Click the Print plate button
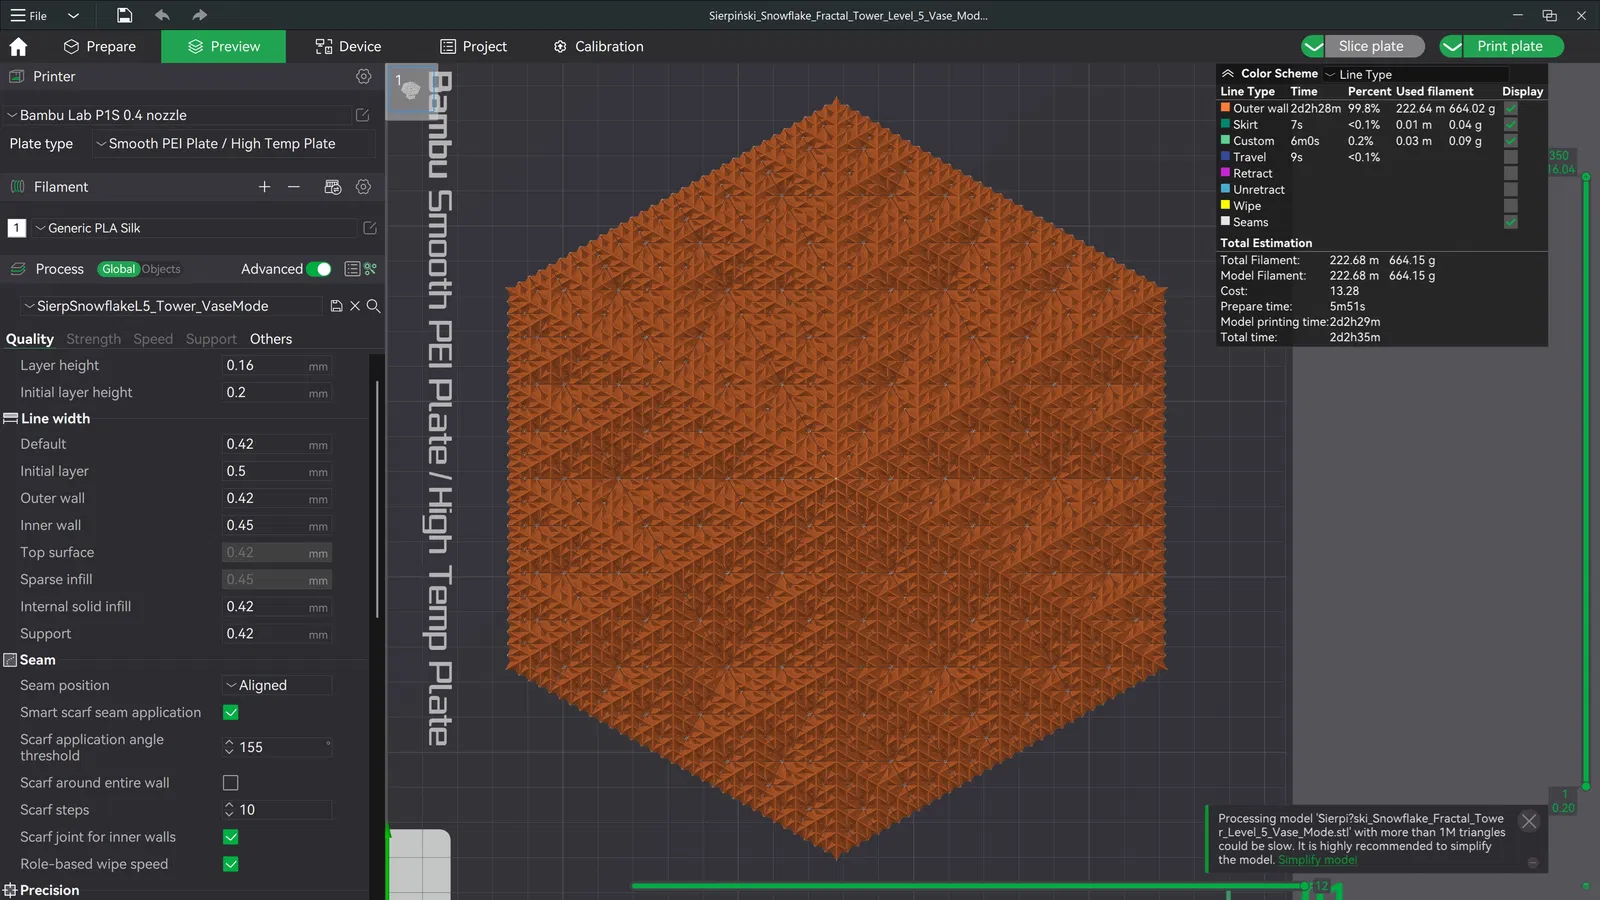 tap(1509, 46)
